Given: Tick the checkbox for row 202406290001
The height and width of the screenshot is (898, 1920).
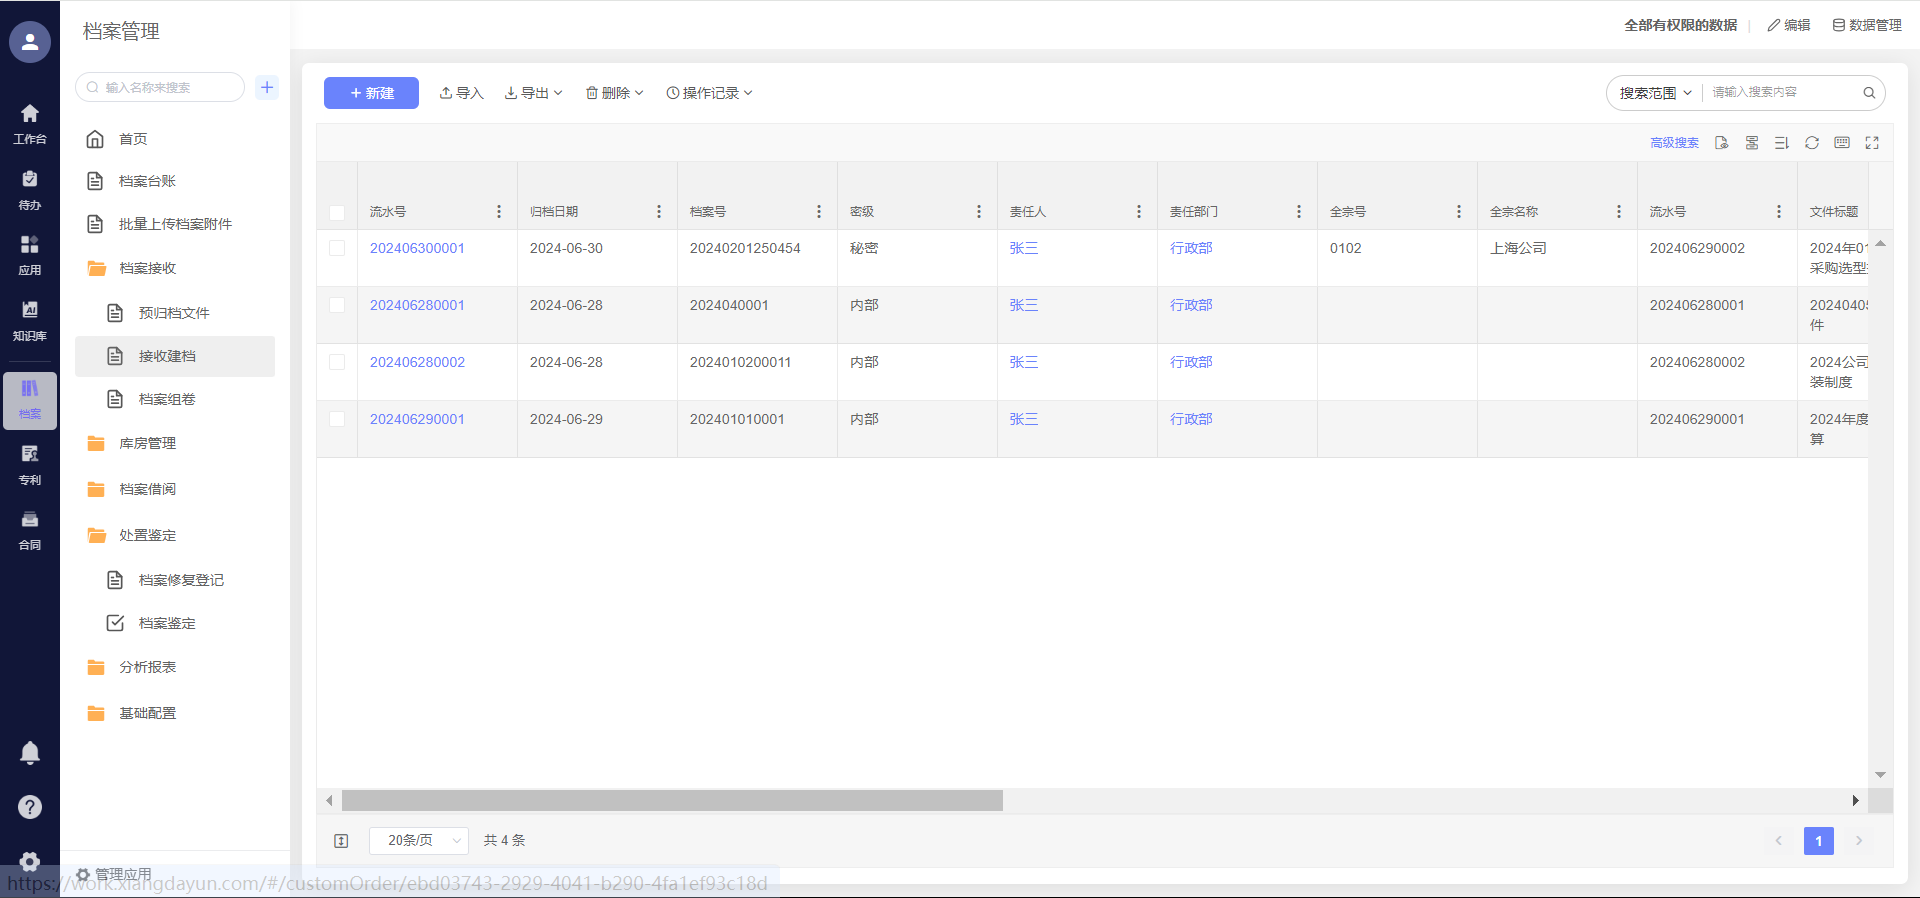Looking at the screenshot, I should tap(337, 419).
